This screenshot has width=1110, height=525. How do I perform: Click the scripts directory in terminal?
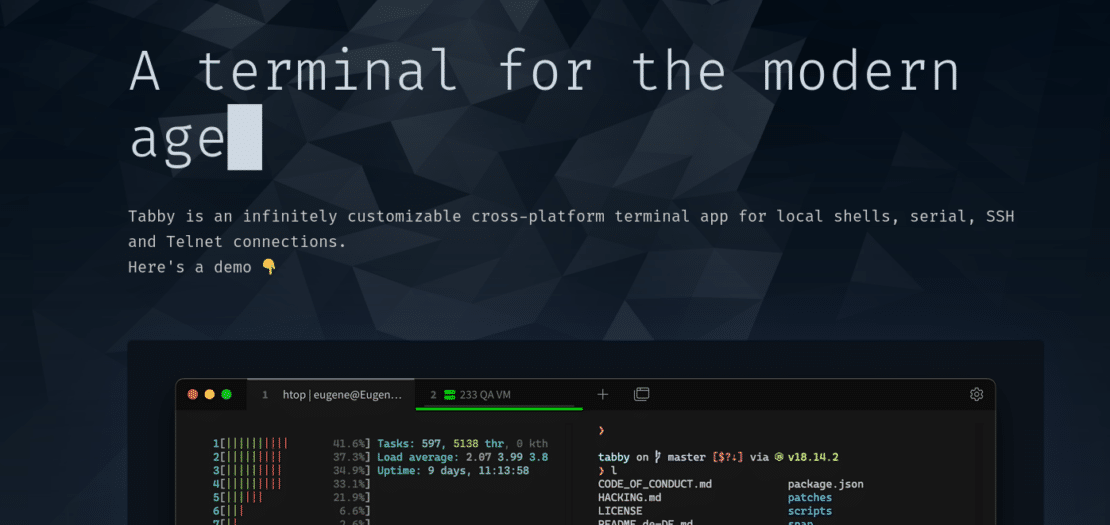point(809,511)
